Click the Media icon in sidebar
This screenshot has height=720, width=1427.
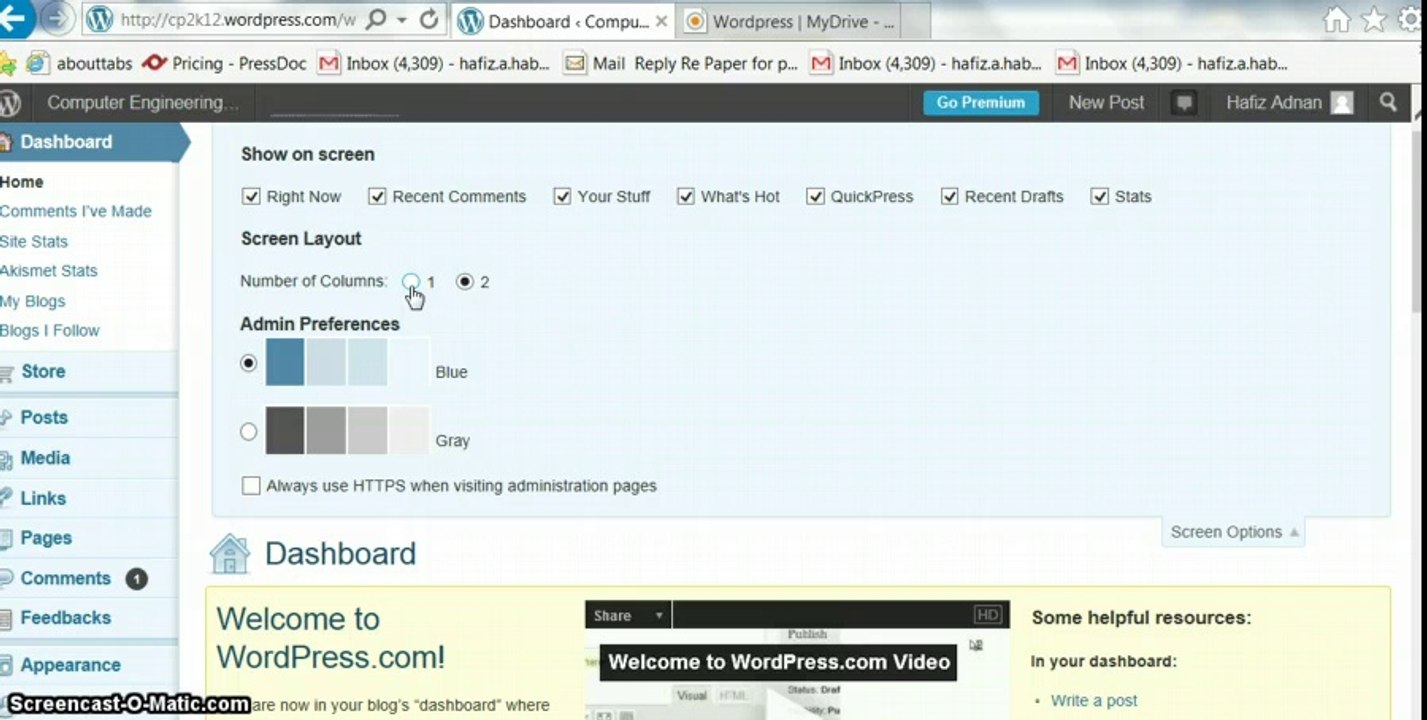coord(6,458)
